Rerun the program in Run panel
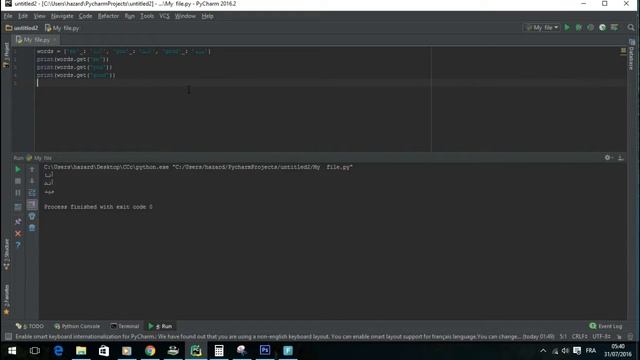 [x=18, y=169]
